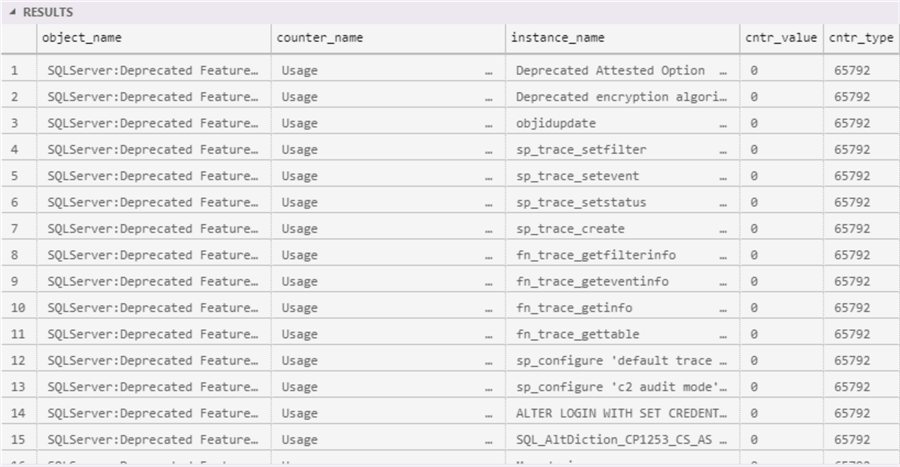Viewport: 900px width, 467px height.
Task: Select cntr_type 65792 in row 12
Action: (x=861, y=360)
